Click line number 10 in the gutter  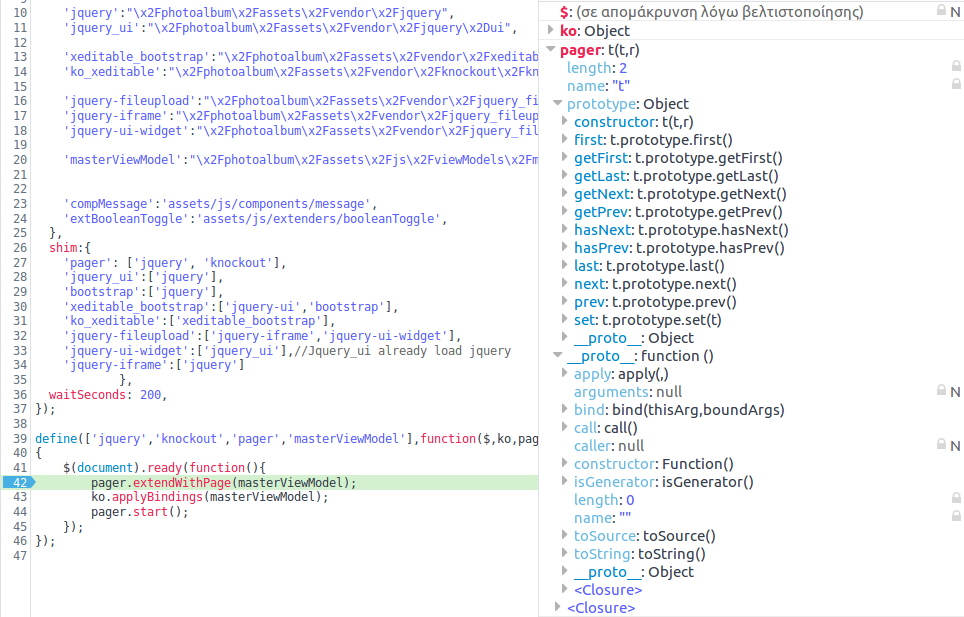coord(20,13)
